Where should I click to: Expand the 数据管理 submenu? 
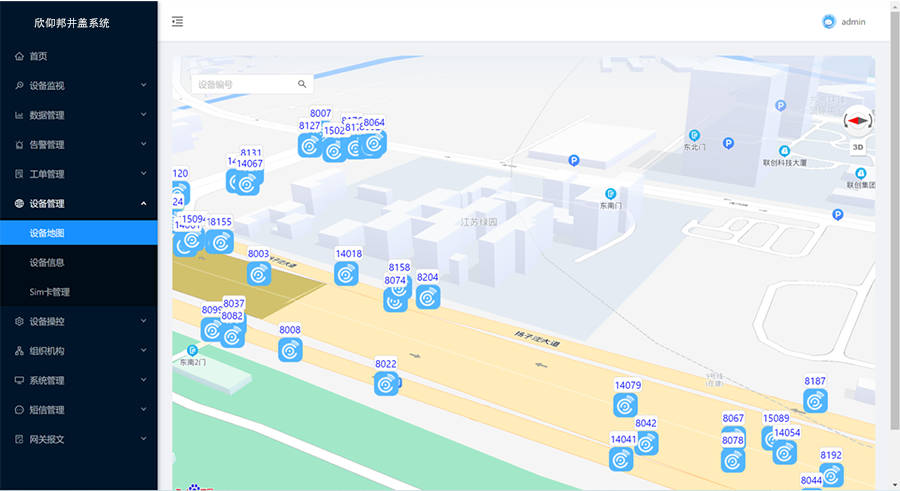(79, 115)
